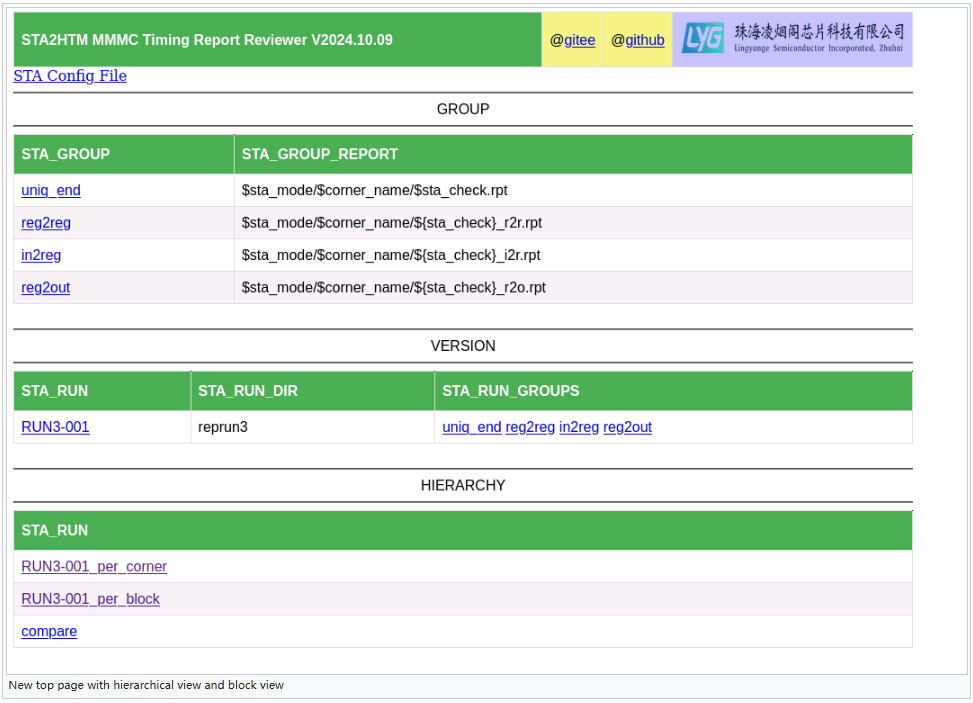The height and width of the screenshot is (703, 973).
Task: Open the reg2out group in GROUP table
Action: (x=46, y=288)
